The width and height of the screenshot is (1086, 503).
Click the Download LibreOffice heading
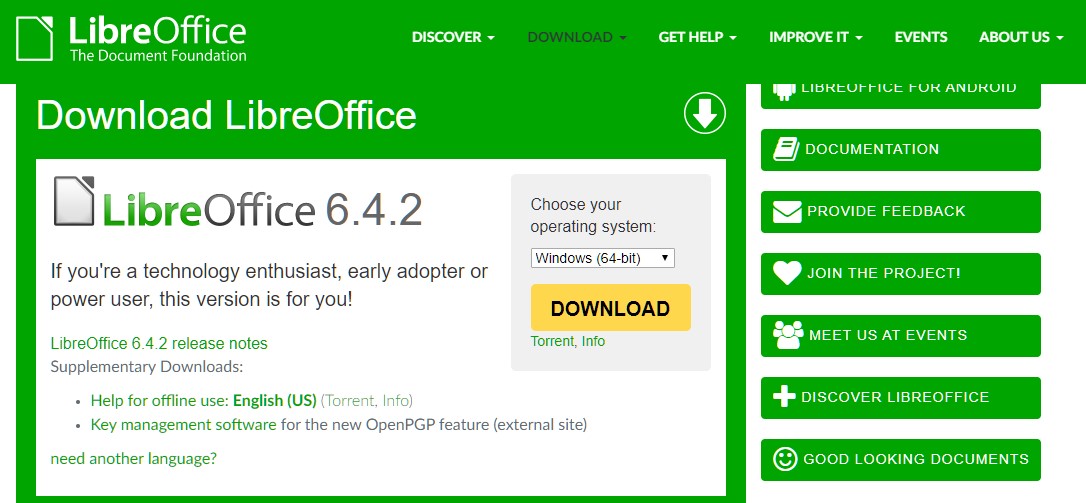point(226,115)
